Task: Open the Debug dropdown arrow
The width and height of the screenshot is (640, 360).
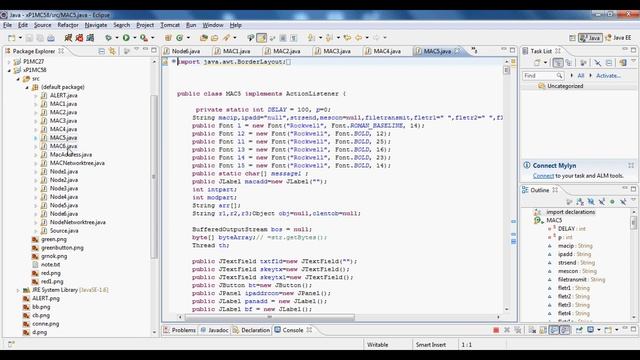Action: [x=116, y=38]
